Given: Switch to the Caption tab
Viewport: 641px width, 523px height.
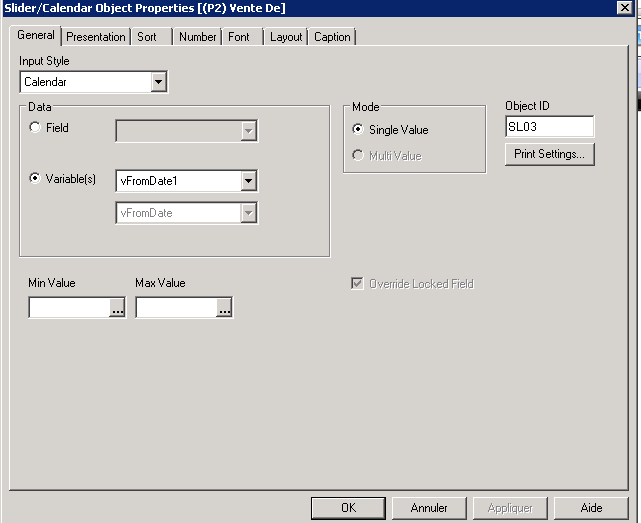Looking at the screenshot, I should [332, 37].
